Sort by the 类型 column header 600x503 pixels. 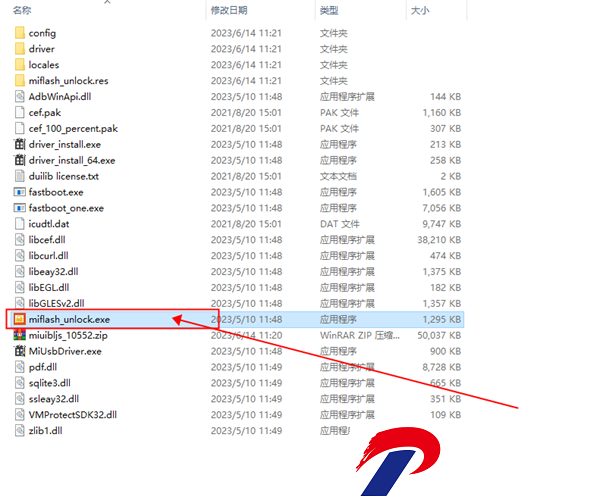pos(329,10)
